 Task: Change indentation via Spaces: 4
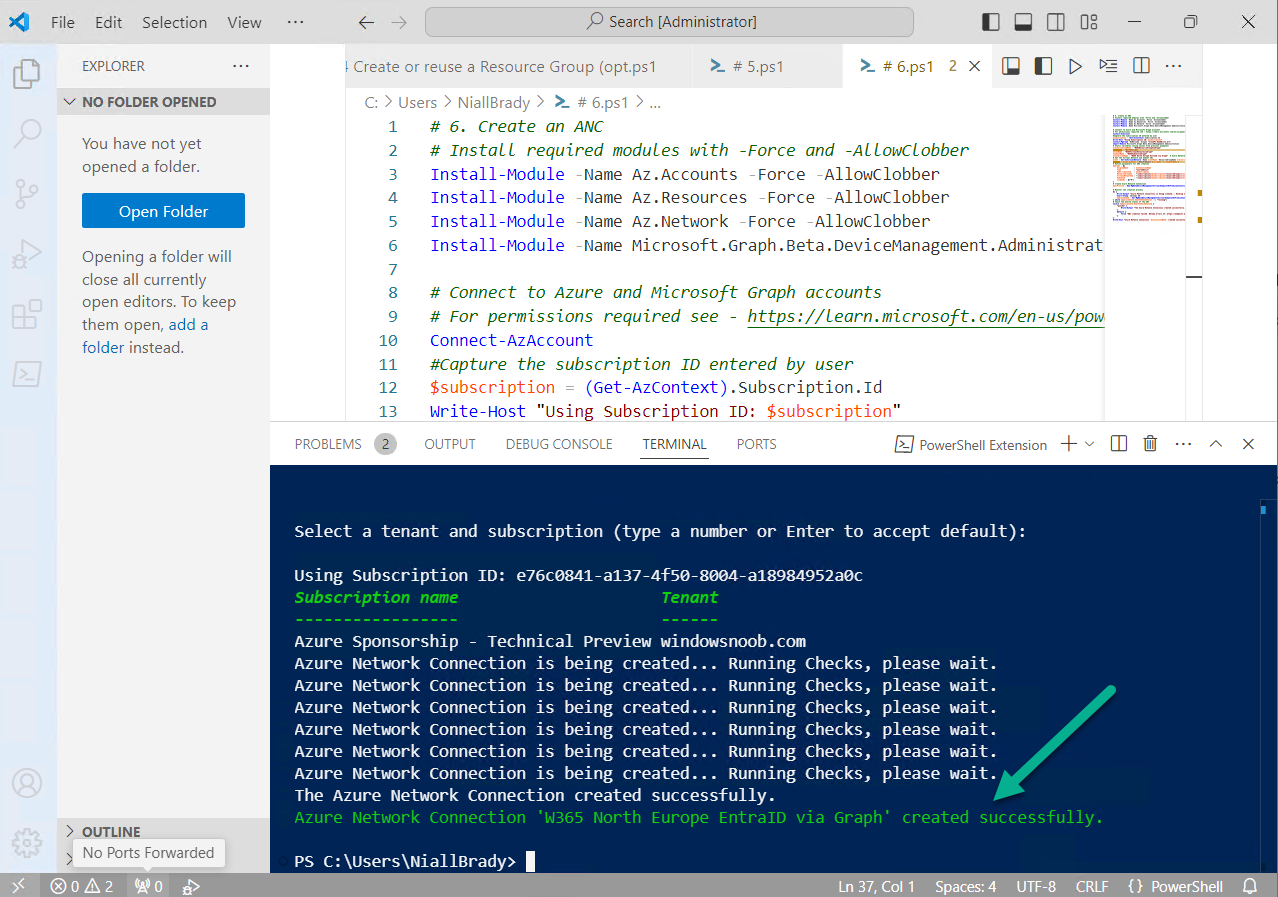tap(965, 886)
